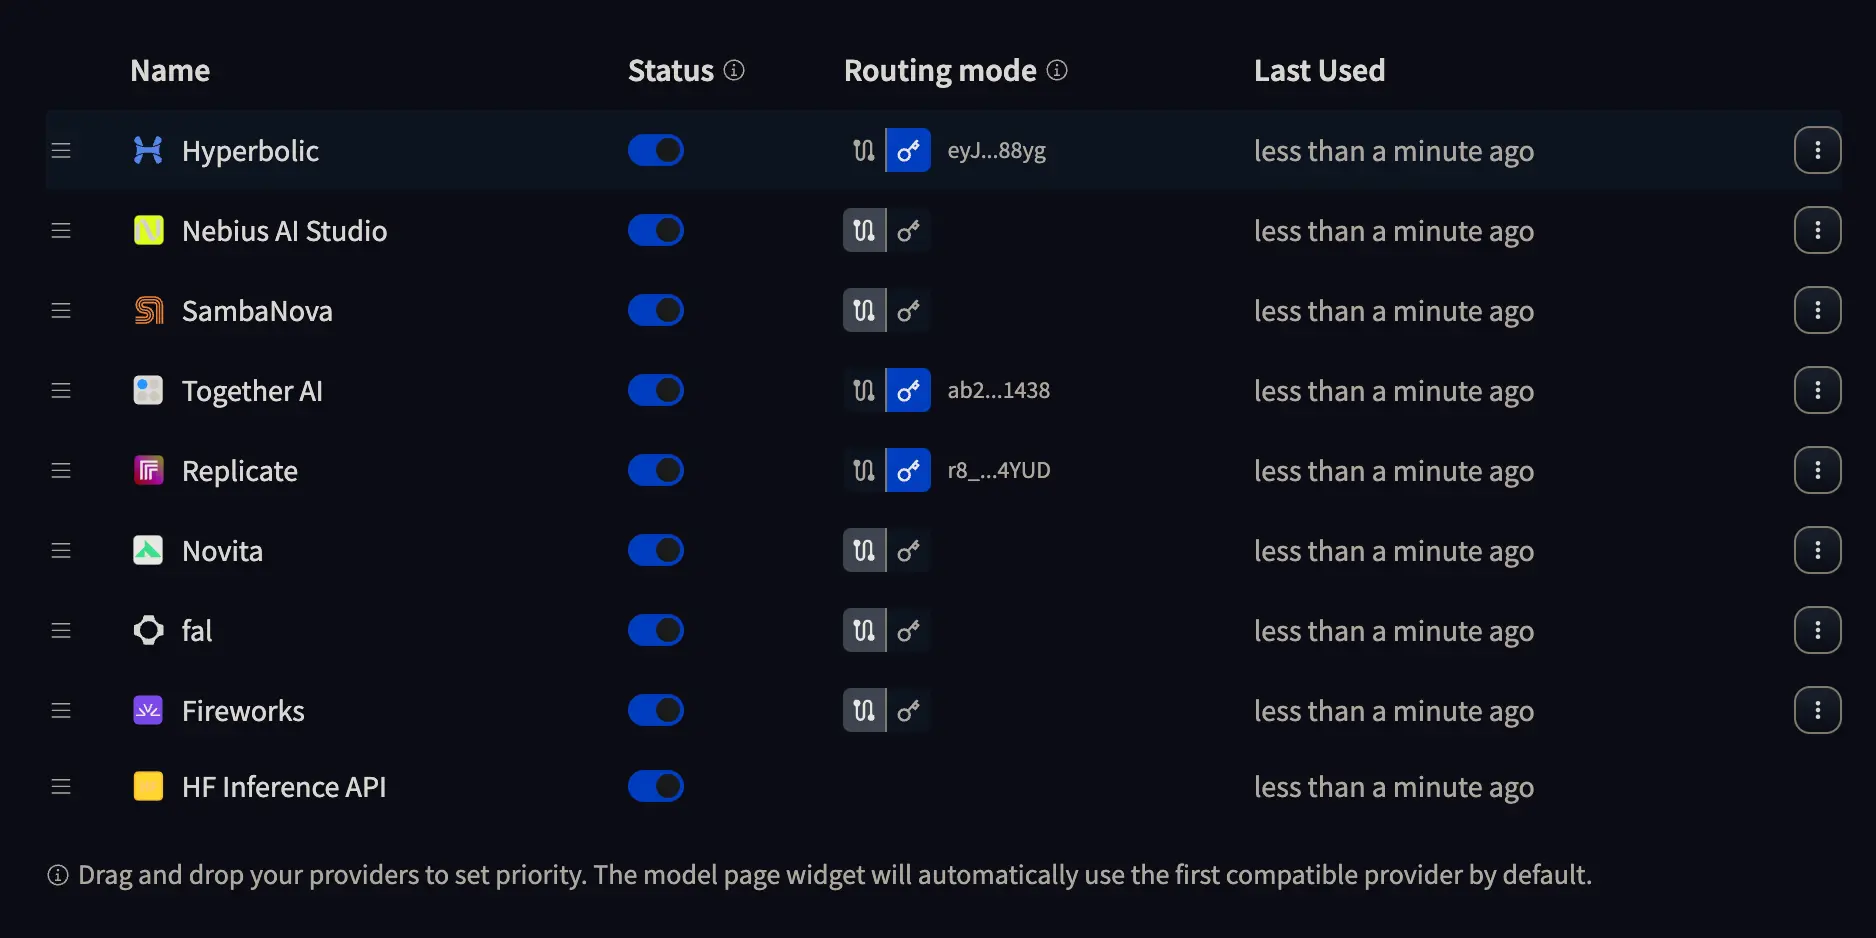Click the Status info icon
This screenshot has height=938, width=1876.
tap(734, 70)
